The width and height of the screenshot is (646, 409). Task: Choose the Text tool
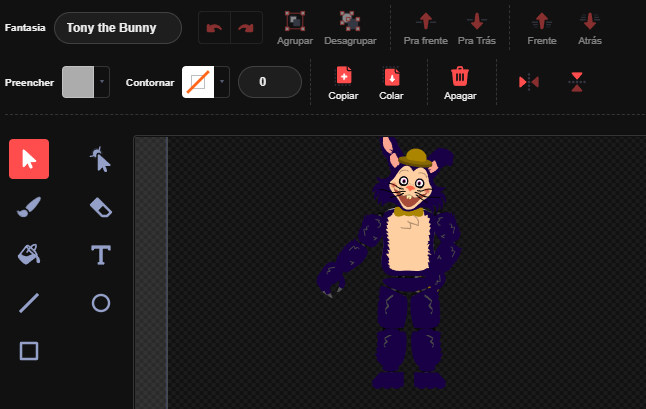[x=101, y=255]
